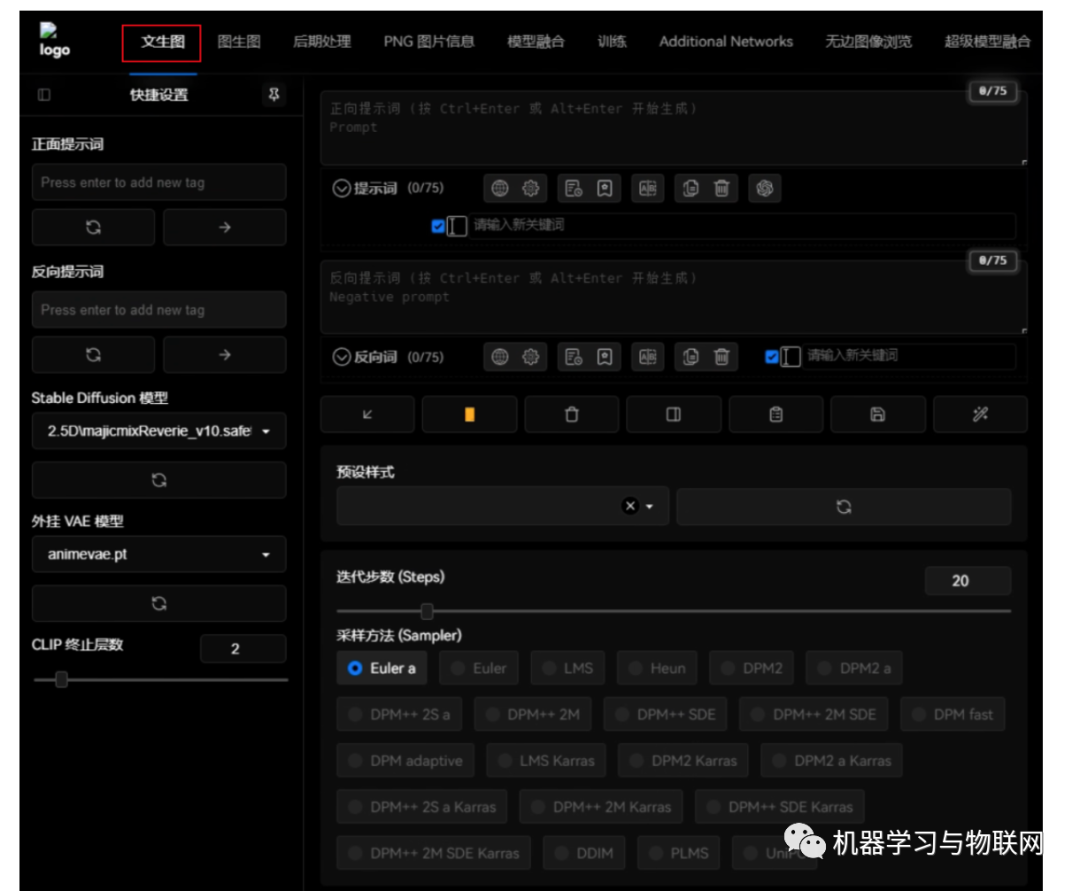Uncheck the checkbox beside the 提示词 keyword input
This screenshot has width=1080, height=891.
click(438, 226)
